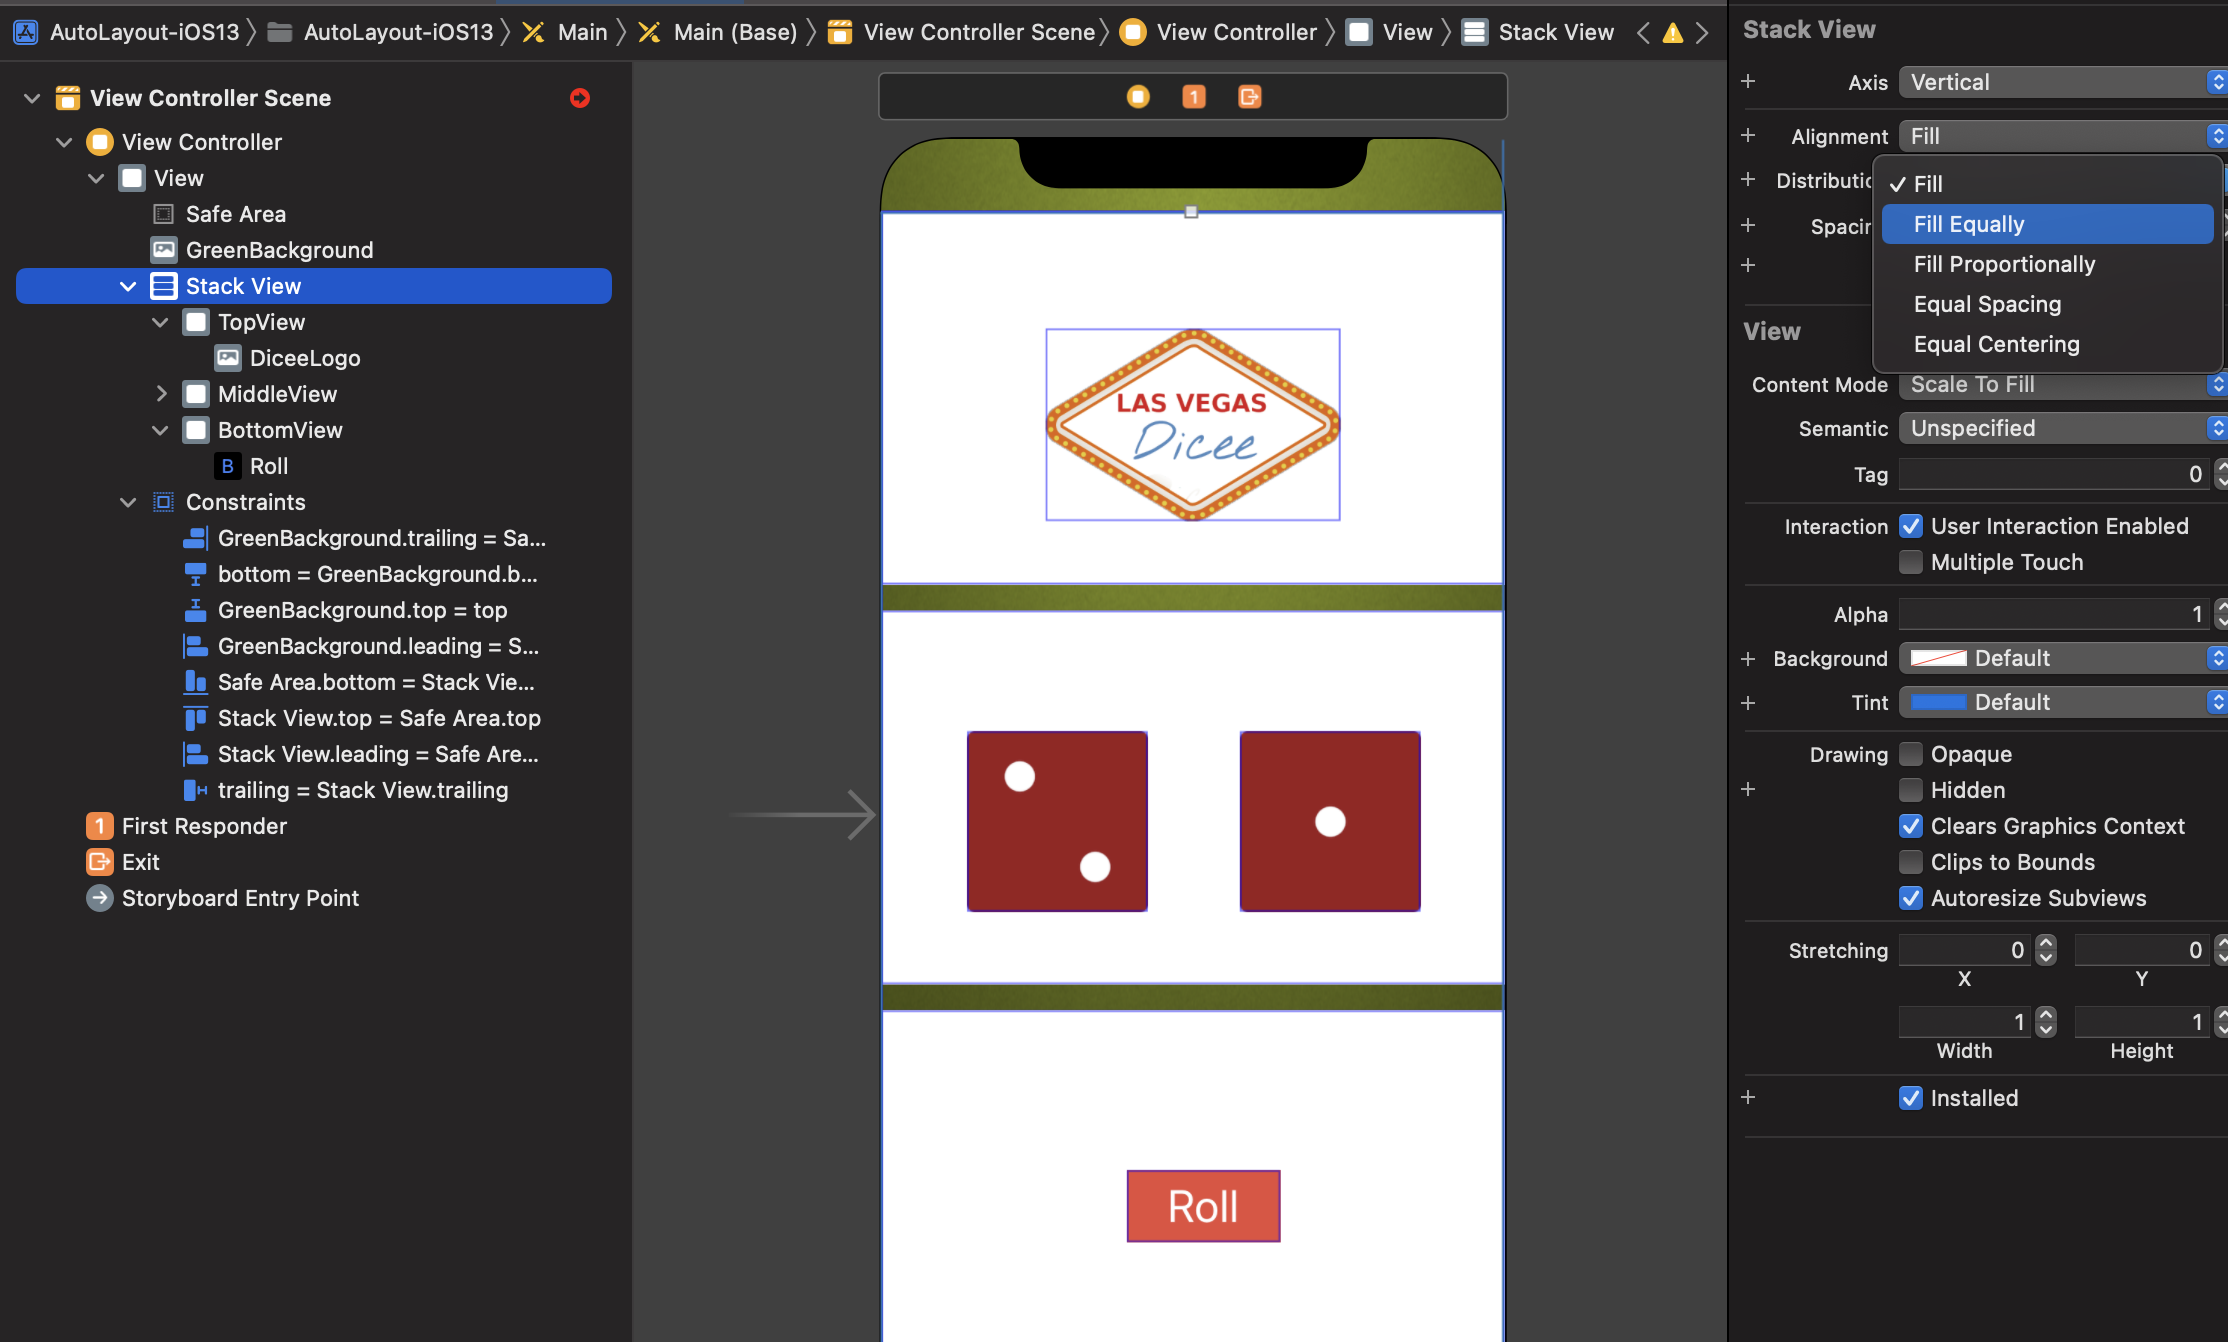Click the orange First Responder icon above canvas
The image size is (2228, 1342).
point(1193,97)
